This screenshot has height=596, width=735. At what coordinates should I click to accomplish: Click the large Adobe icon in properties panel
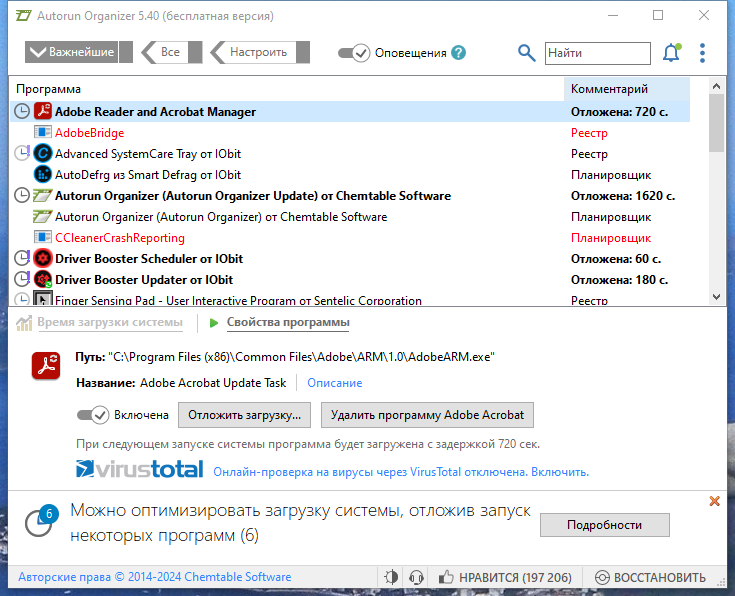(x=46, y=365)
